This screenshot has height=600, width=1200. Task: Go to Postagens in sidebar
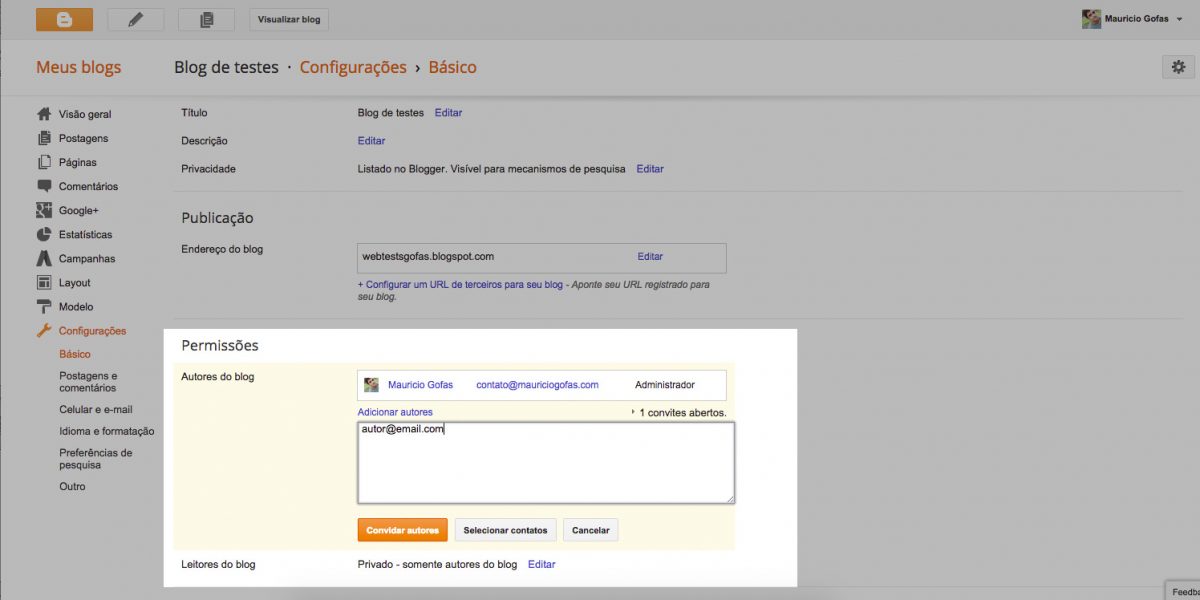[83, 138]
